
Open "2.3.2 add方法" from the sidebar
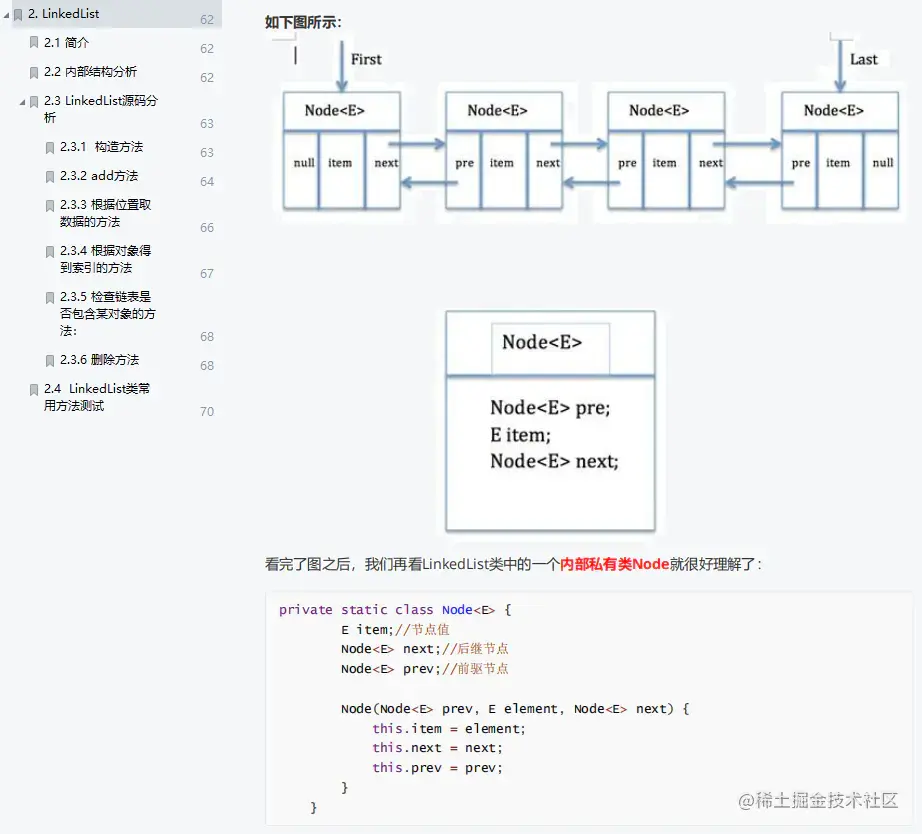pyautogui.click(x=100, y=176)
